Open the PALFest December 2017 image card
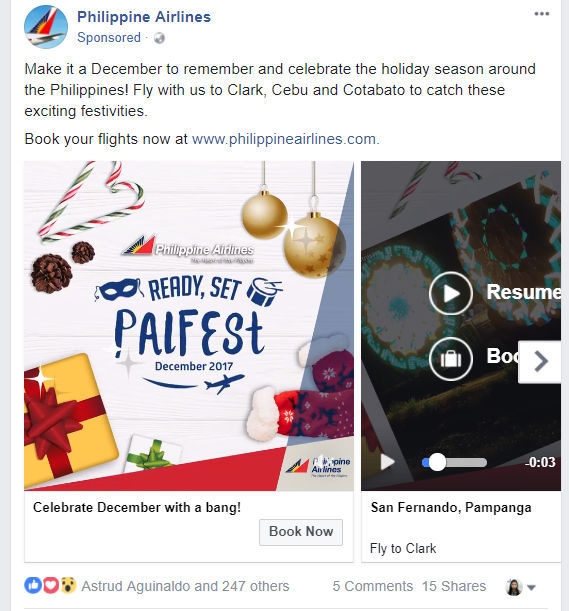 189,326
